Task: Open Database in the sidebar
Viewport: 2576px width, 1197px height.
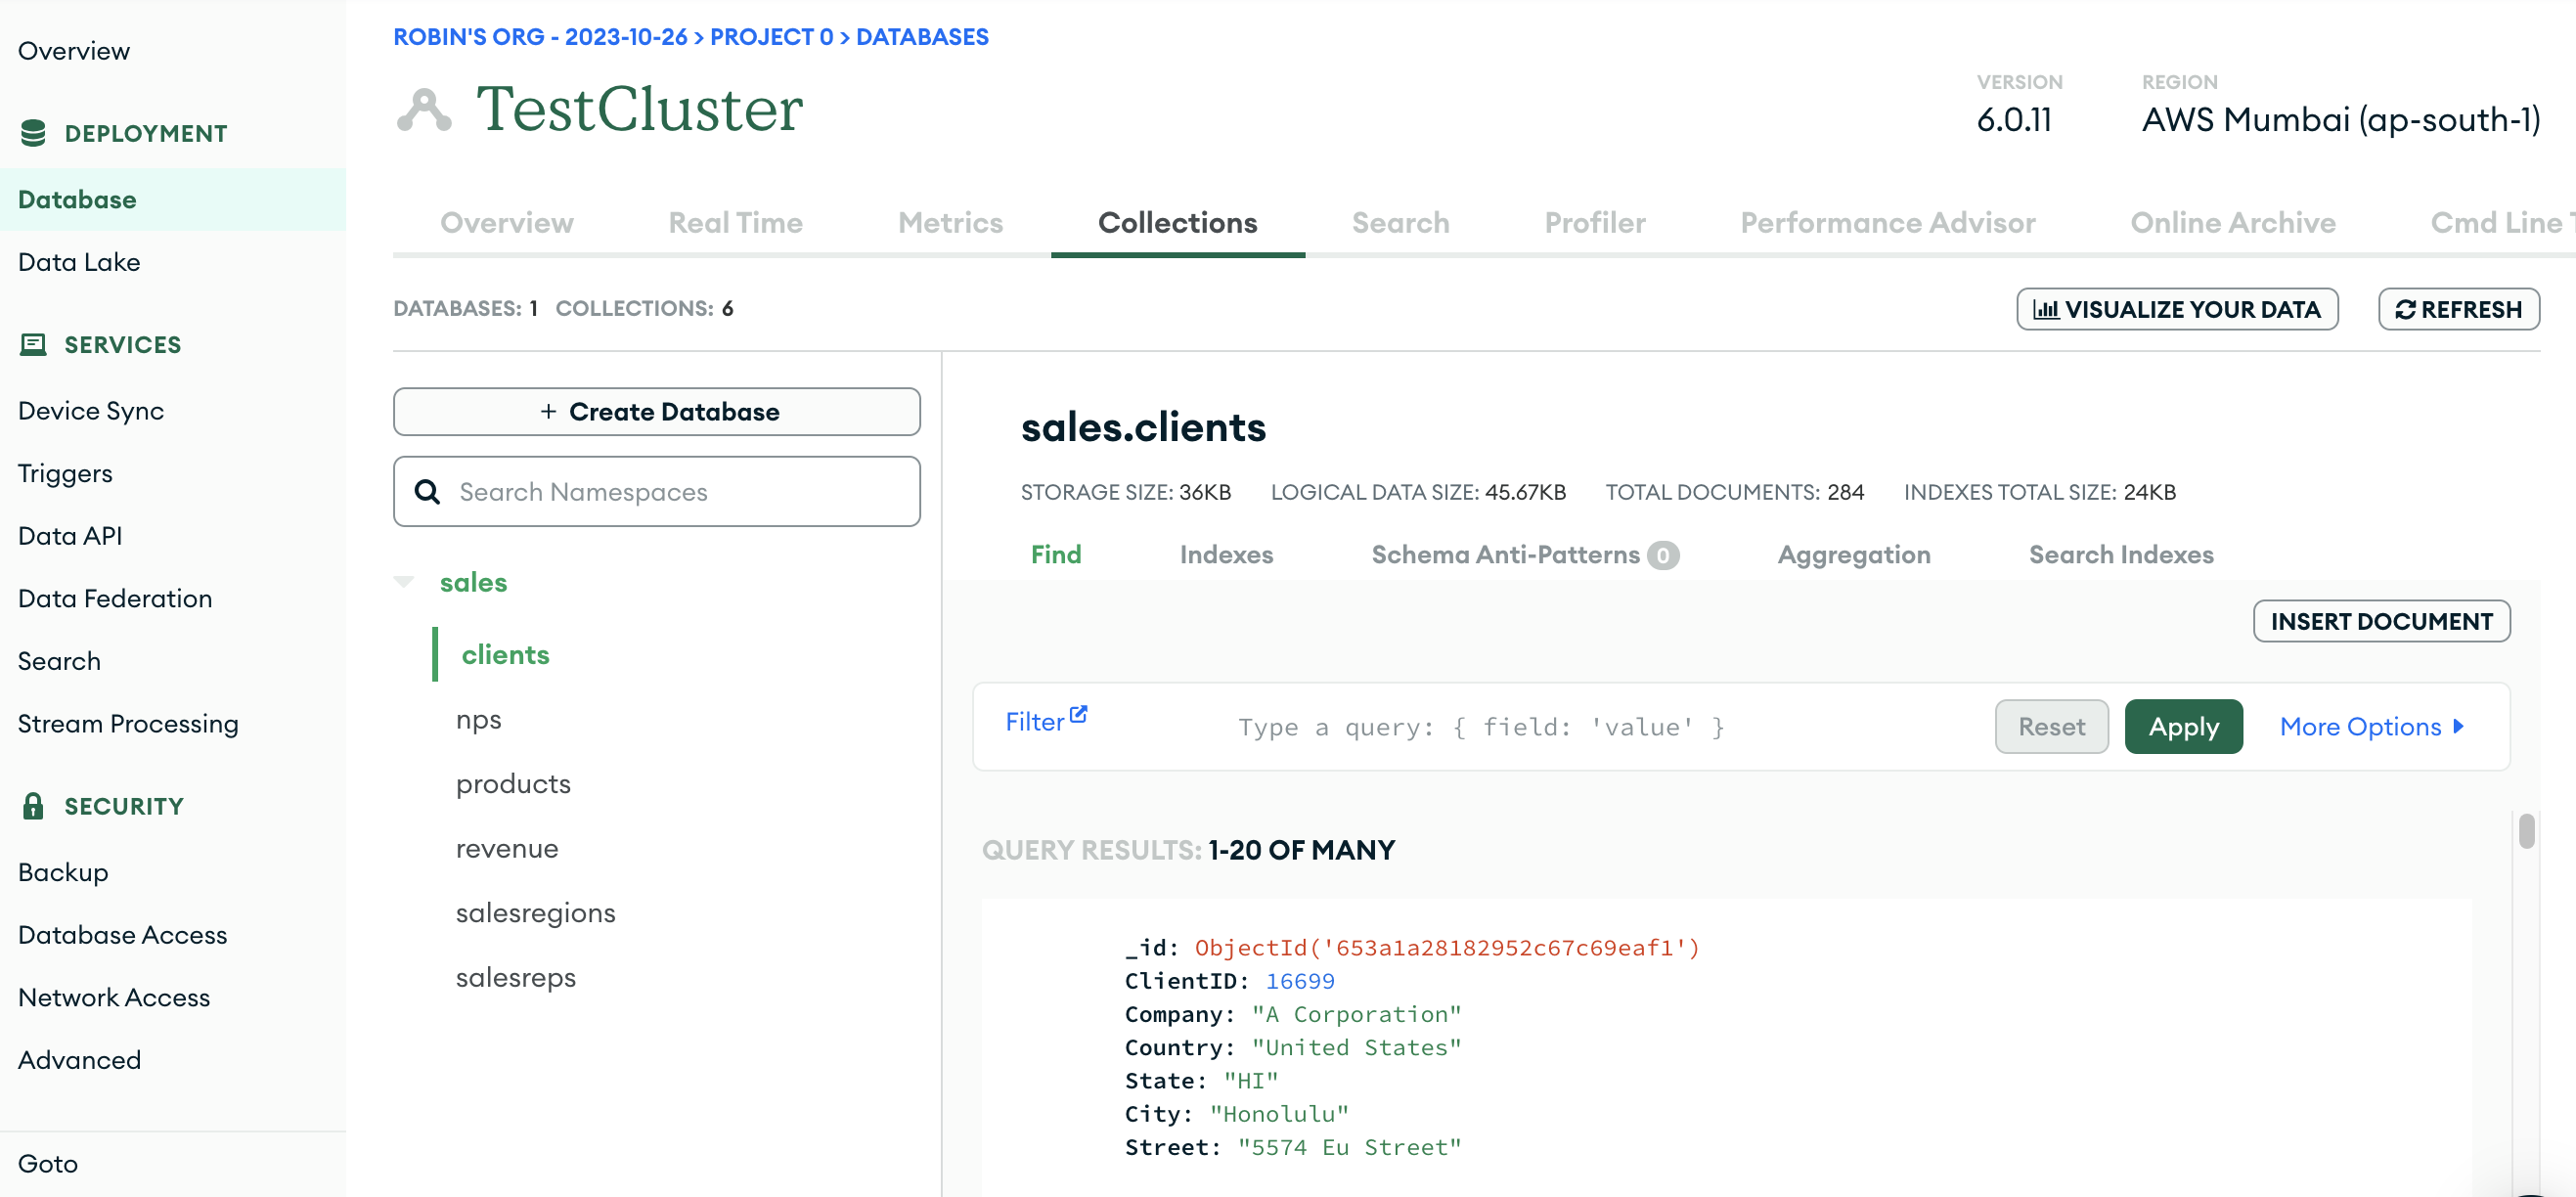Action: [77, 199]
